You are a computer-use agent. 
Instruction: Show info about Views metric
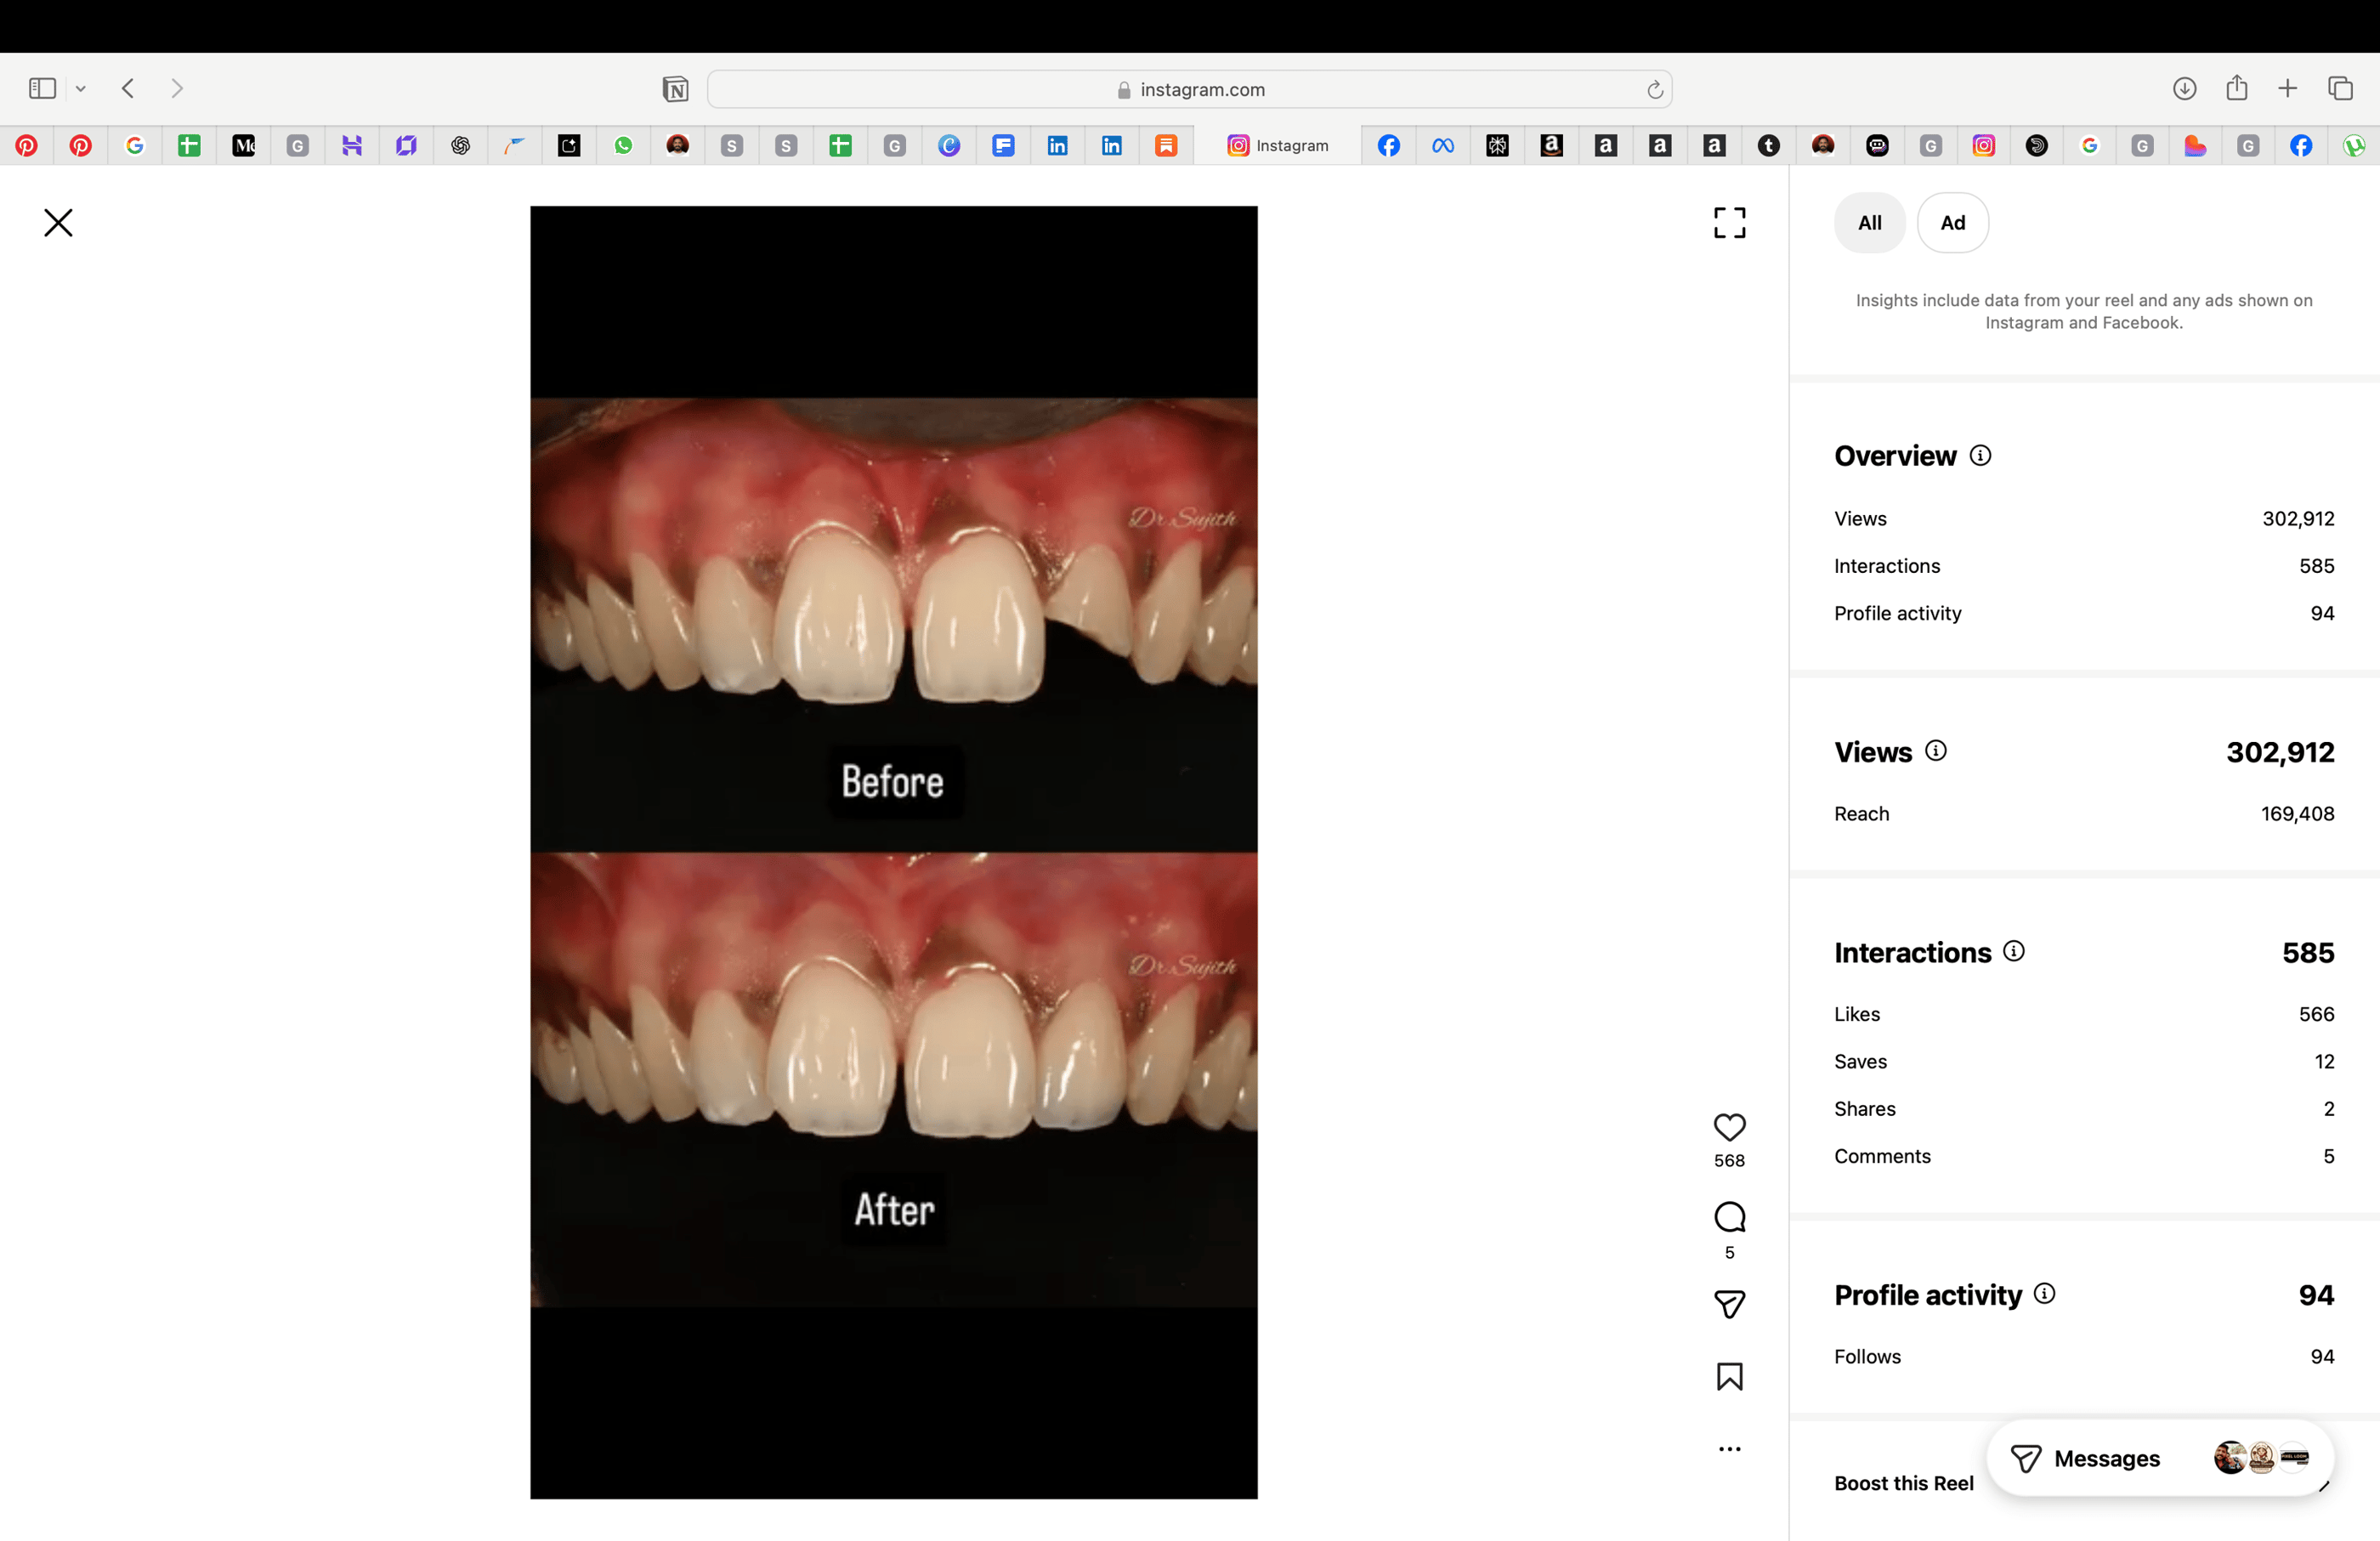point(1936,751)
